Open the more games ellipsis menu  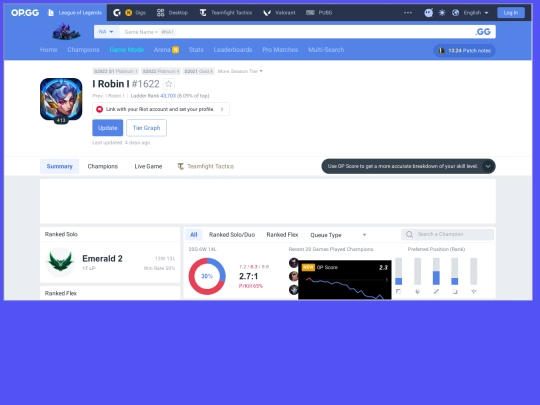click(408, 13)
